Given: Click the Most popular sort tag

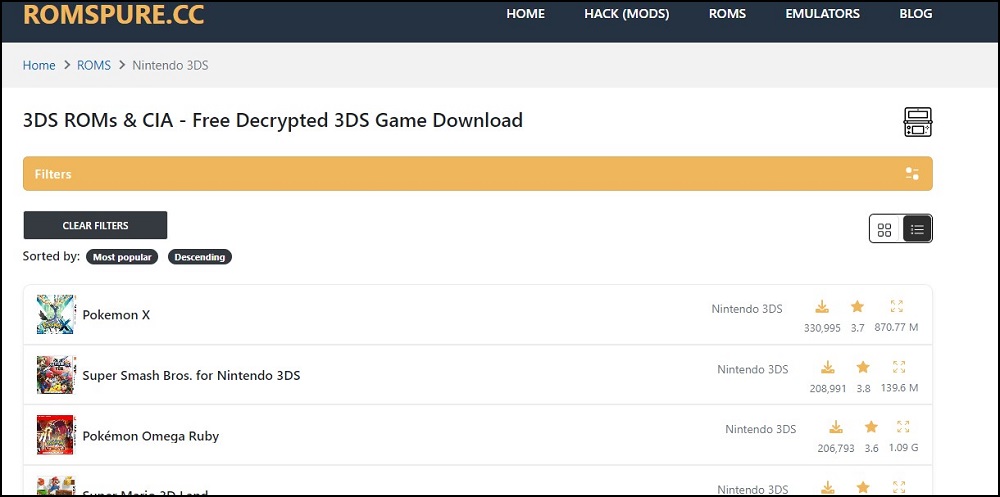Looking at the screenshot, I should click(x=122, y=257).
